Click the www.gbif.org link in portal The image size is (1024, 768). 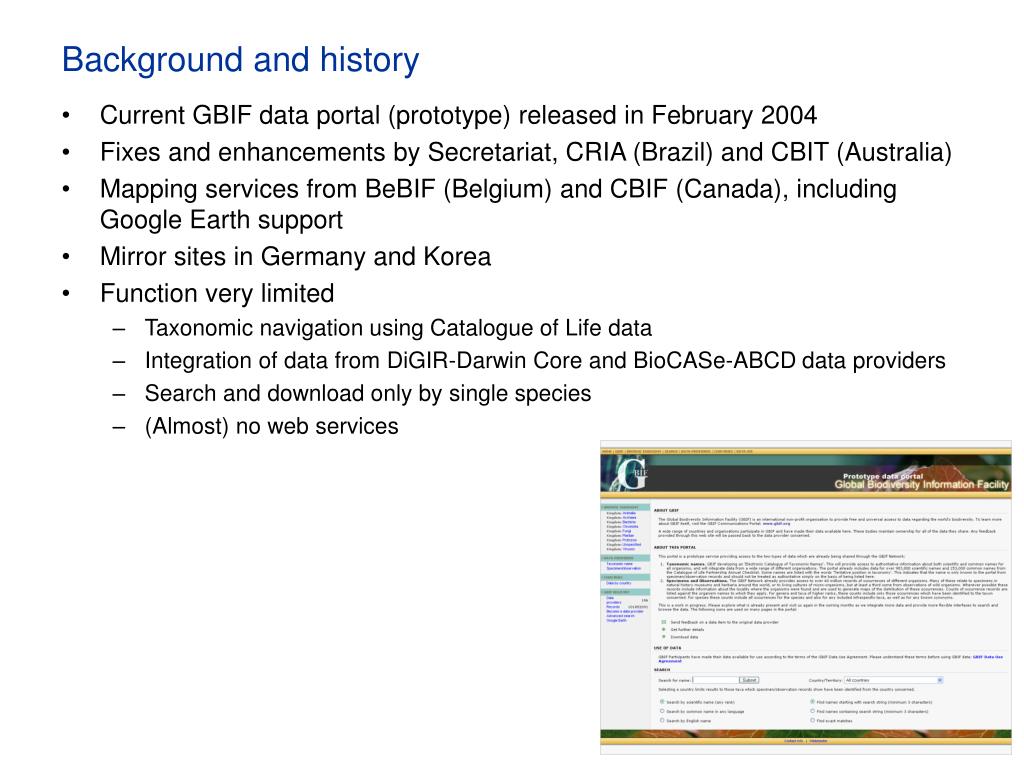[x=776, y=524]
